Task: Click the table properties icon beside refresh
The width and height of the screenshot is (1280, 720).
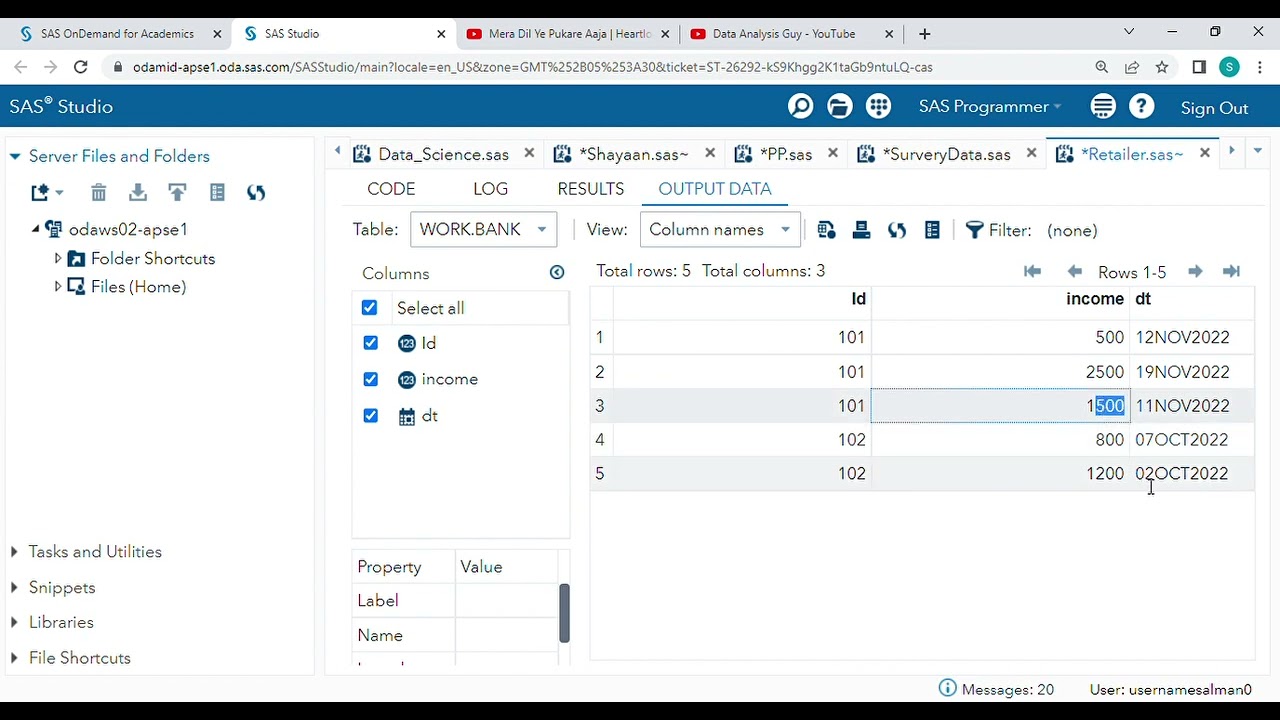Action: pyautogui.click(x=932, y=230)
